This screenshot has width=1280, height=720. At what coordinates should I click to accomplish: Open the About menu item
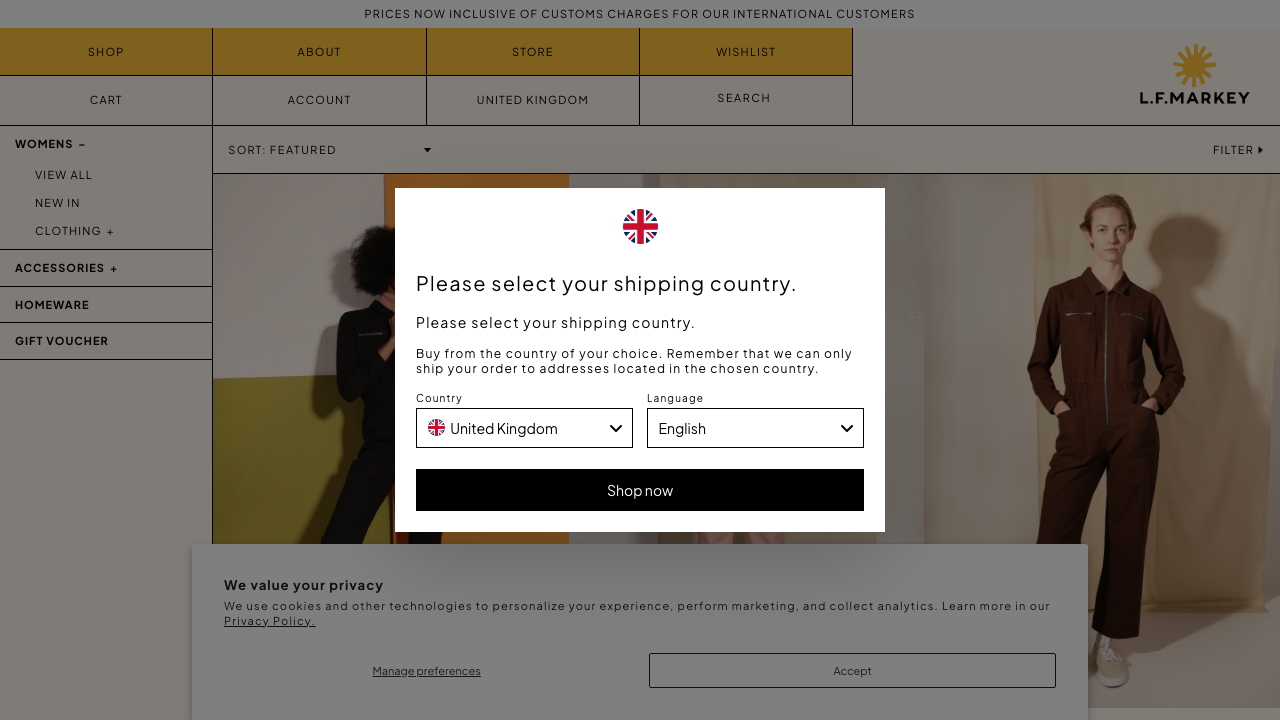point(319,52)
